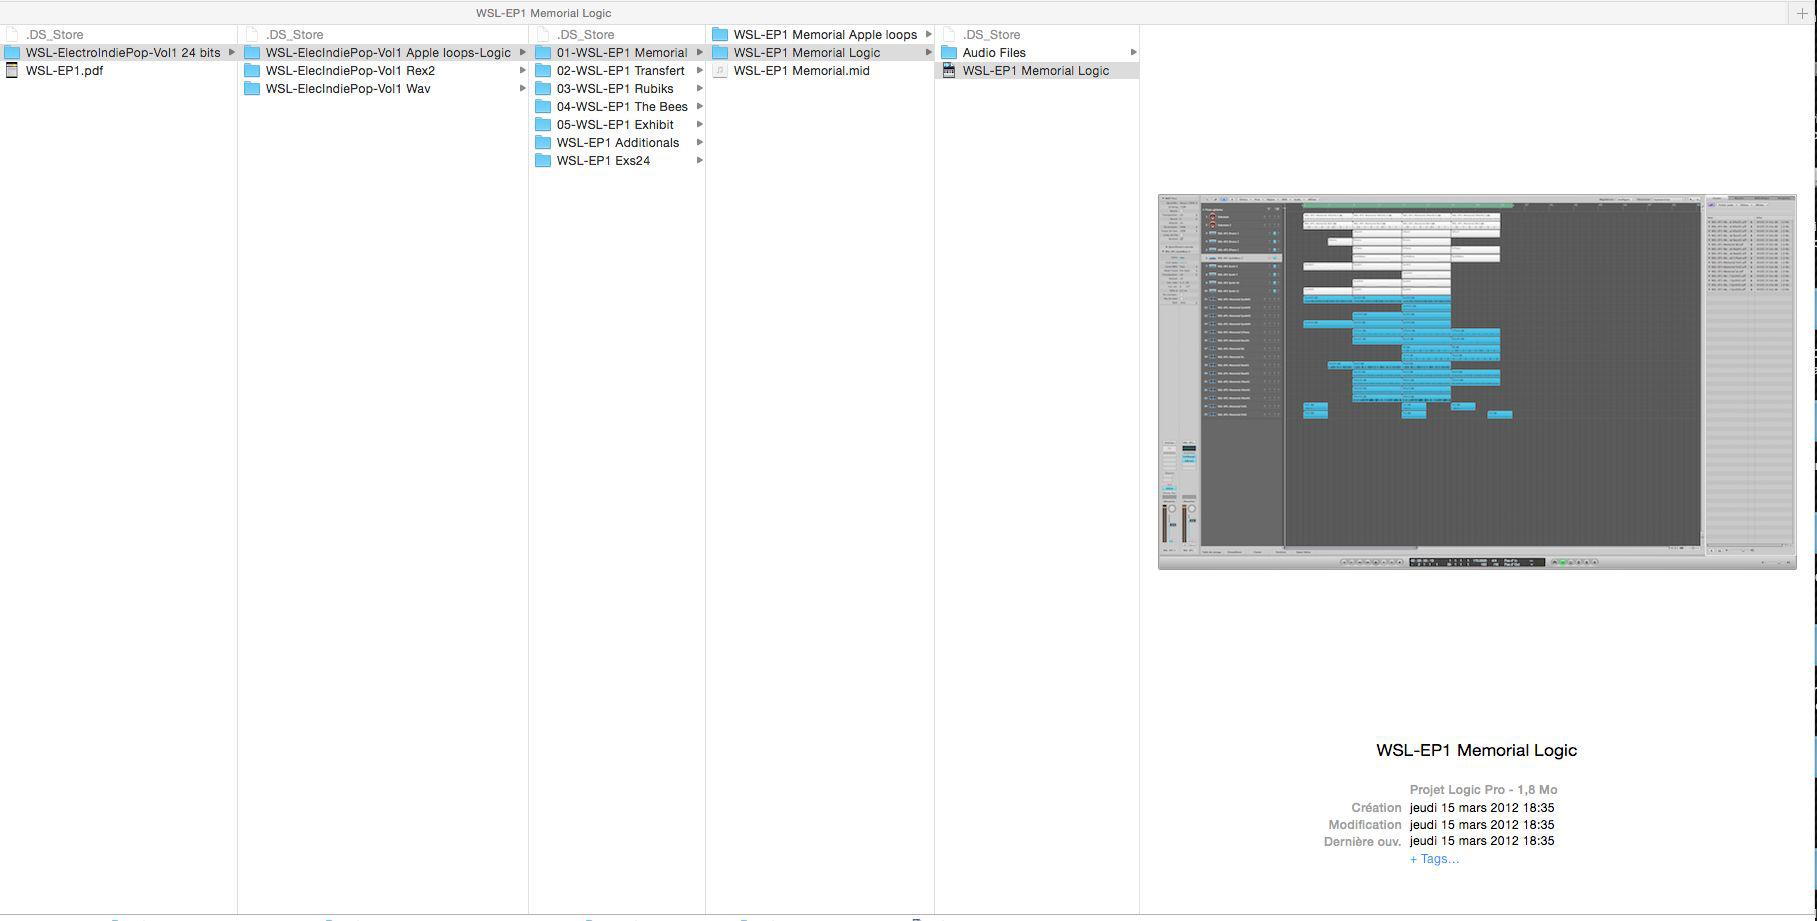The image size is (1817, 921).
Task: Select '01-WSL-EP1 Memorial' row text
Action: click(x=622, y=52)
